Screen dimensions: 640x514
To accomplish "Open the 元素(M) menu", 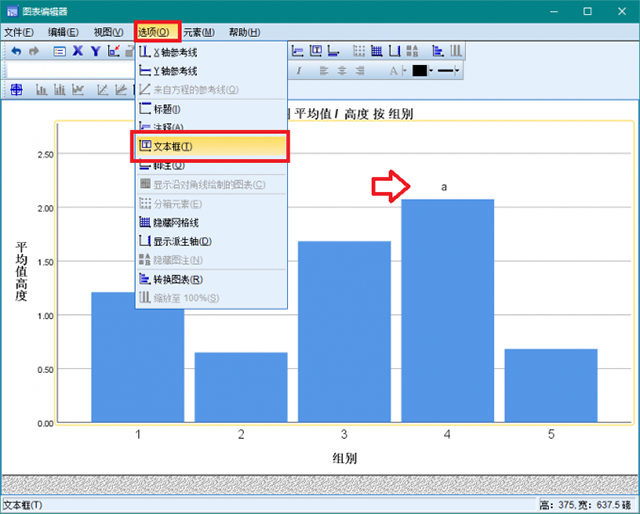I will [x=199, y=32].
